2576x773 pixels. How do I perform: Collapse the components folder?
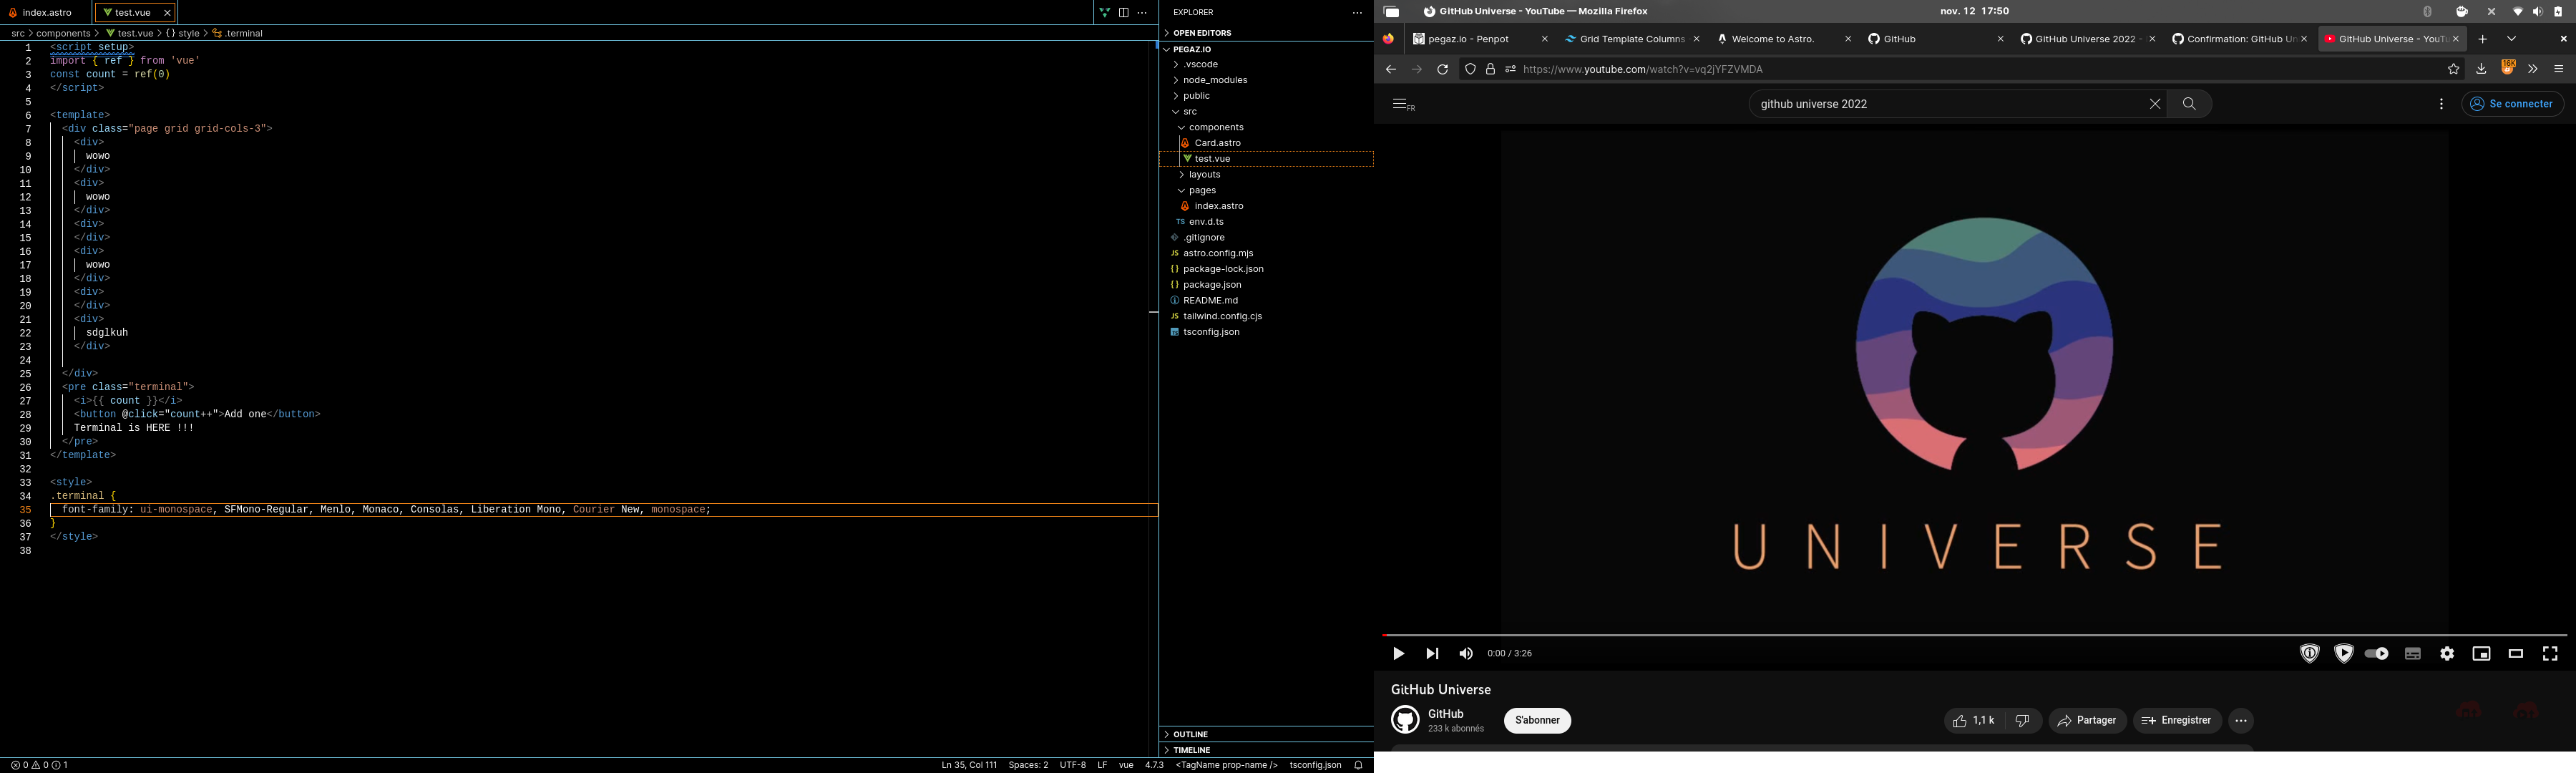point(1215,127)
